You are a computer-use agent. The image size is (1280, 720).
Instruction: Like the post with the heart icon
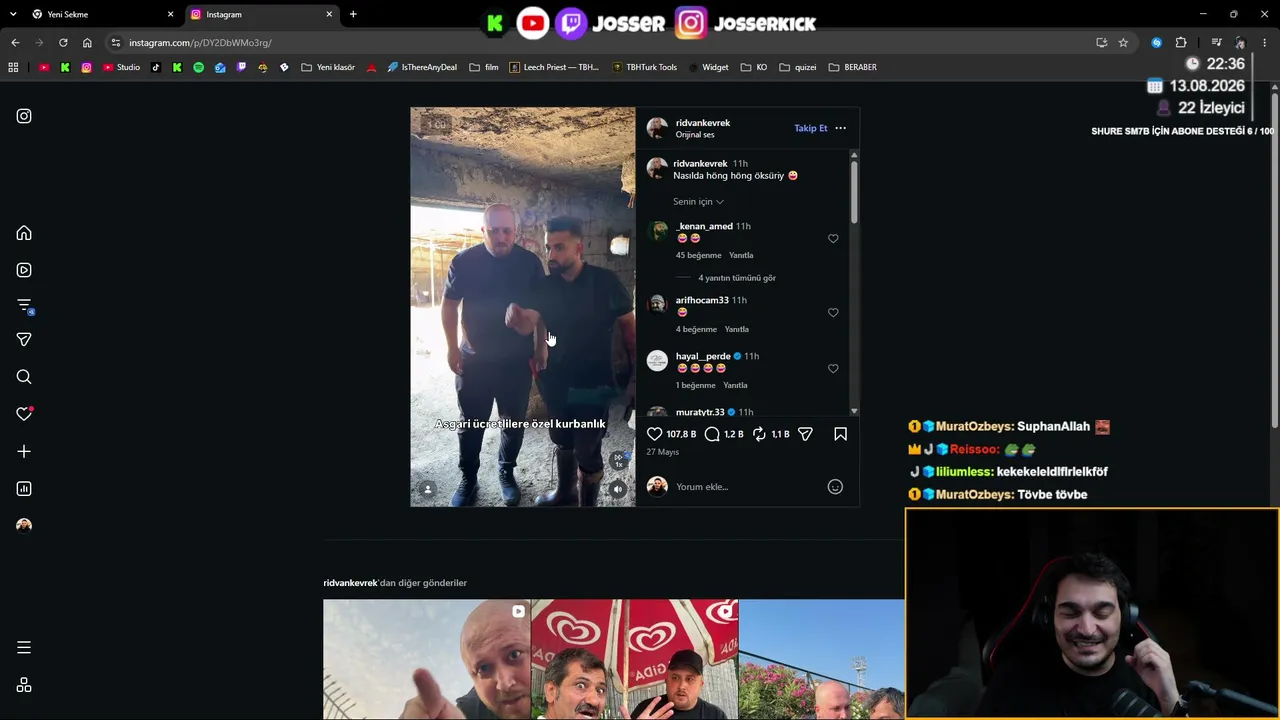pos(655,434)
